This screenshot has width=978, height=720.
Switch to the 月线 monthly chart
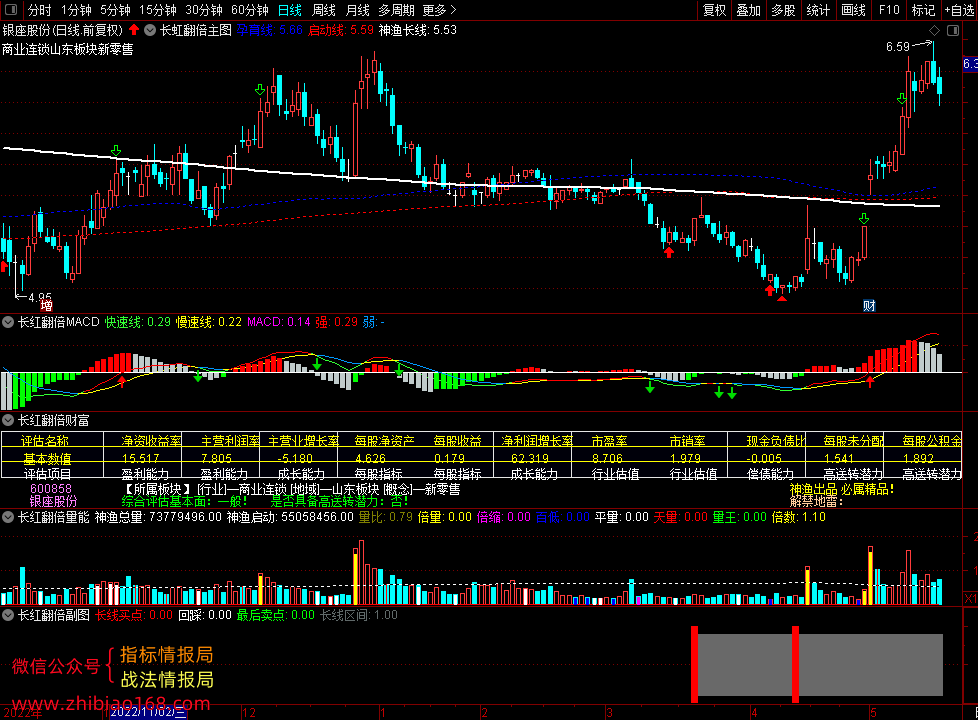point(357,10)
